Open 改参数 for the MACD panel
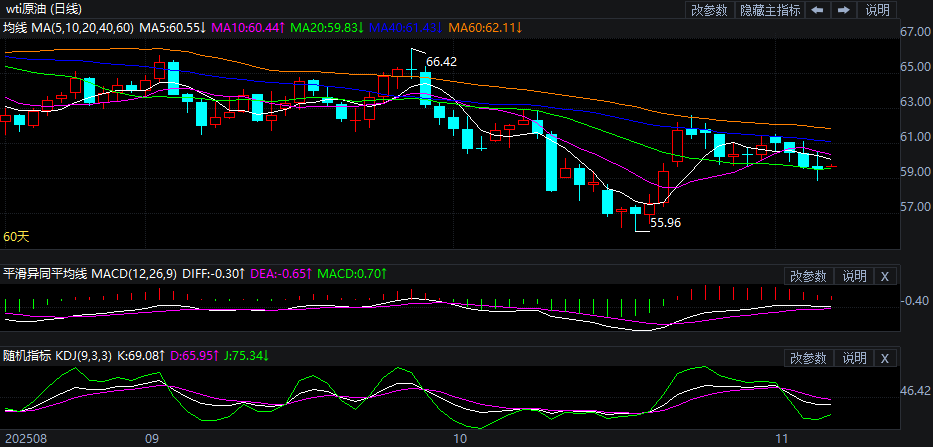This screenshot has height=447, width=933. click(808, 276)
